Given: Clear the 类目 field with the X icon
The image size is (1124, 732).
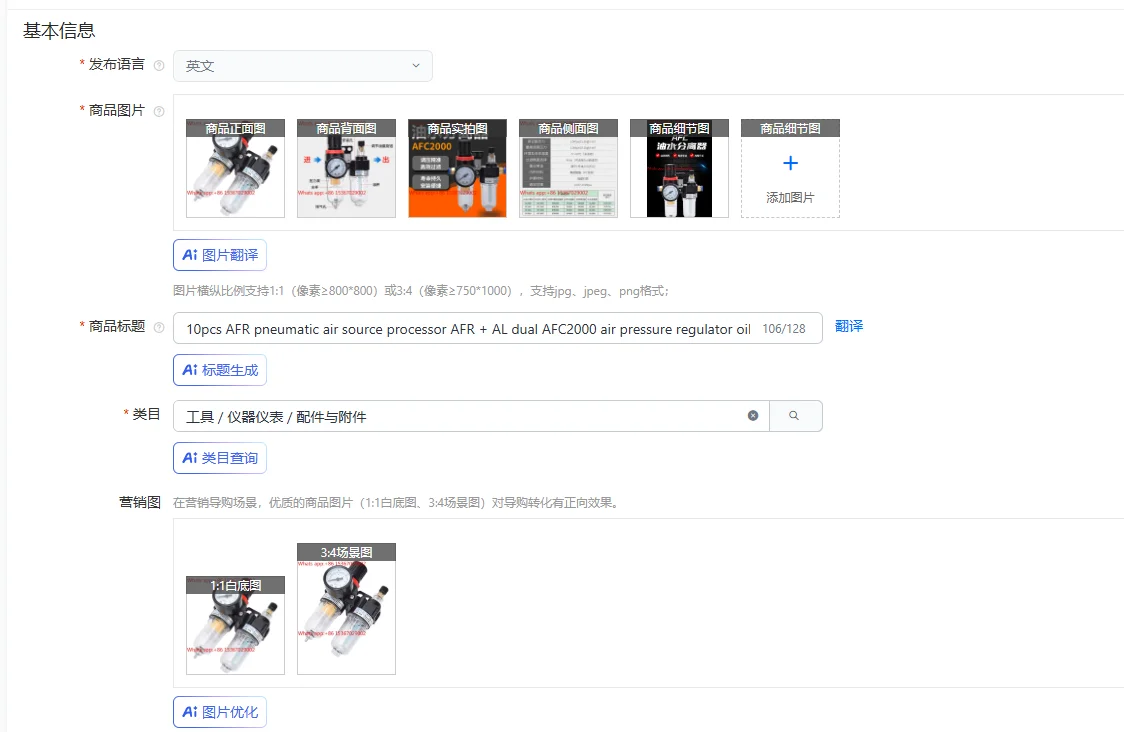Looking at the screenshot, I should (753, 416).
